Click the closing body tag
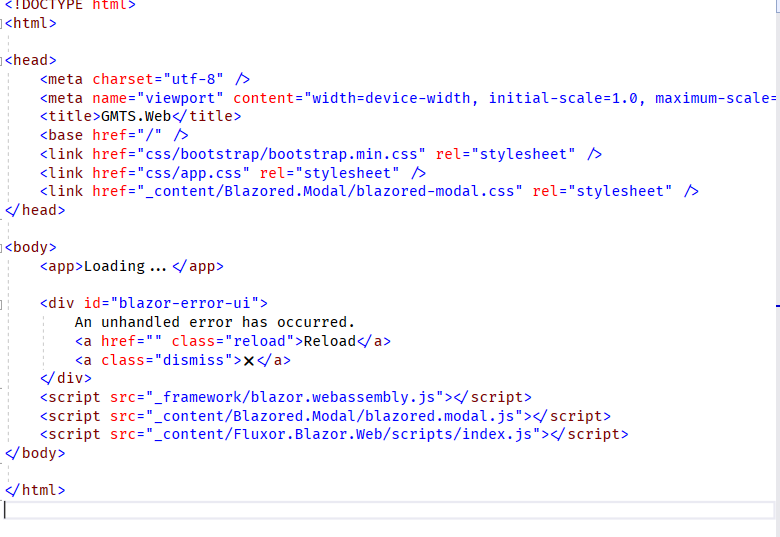Screen dimensions: 780x537 point(35,453)
